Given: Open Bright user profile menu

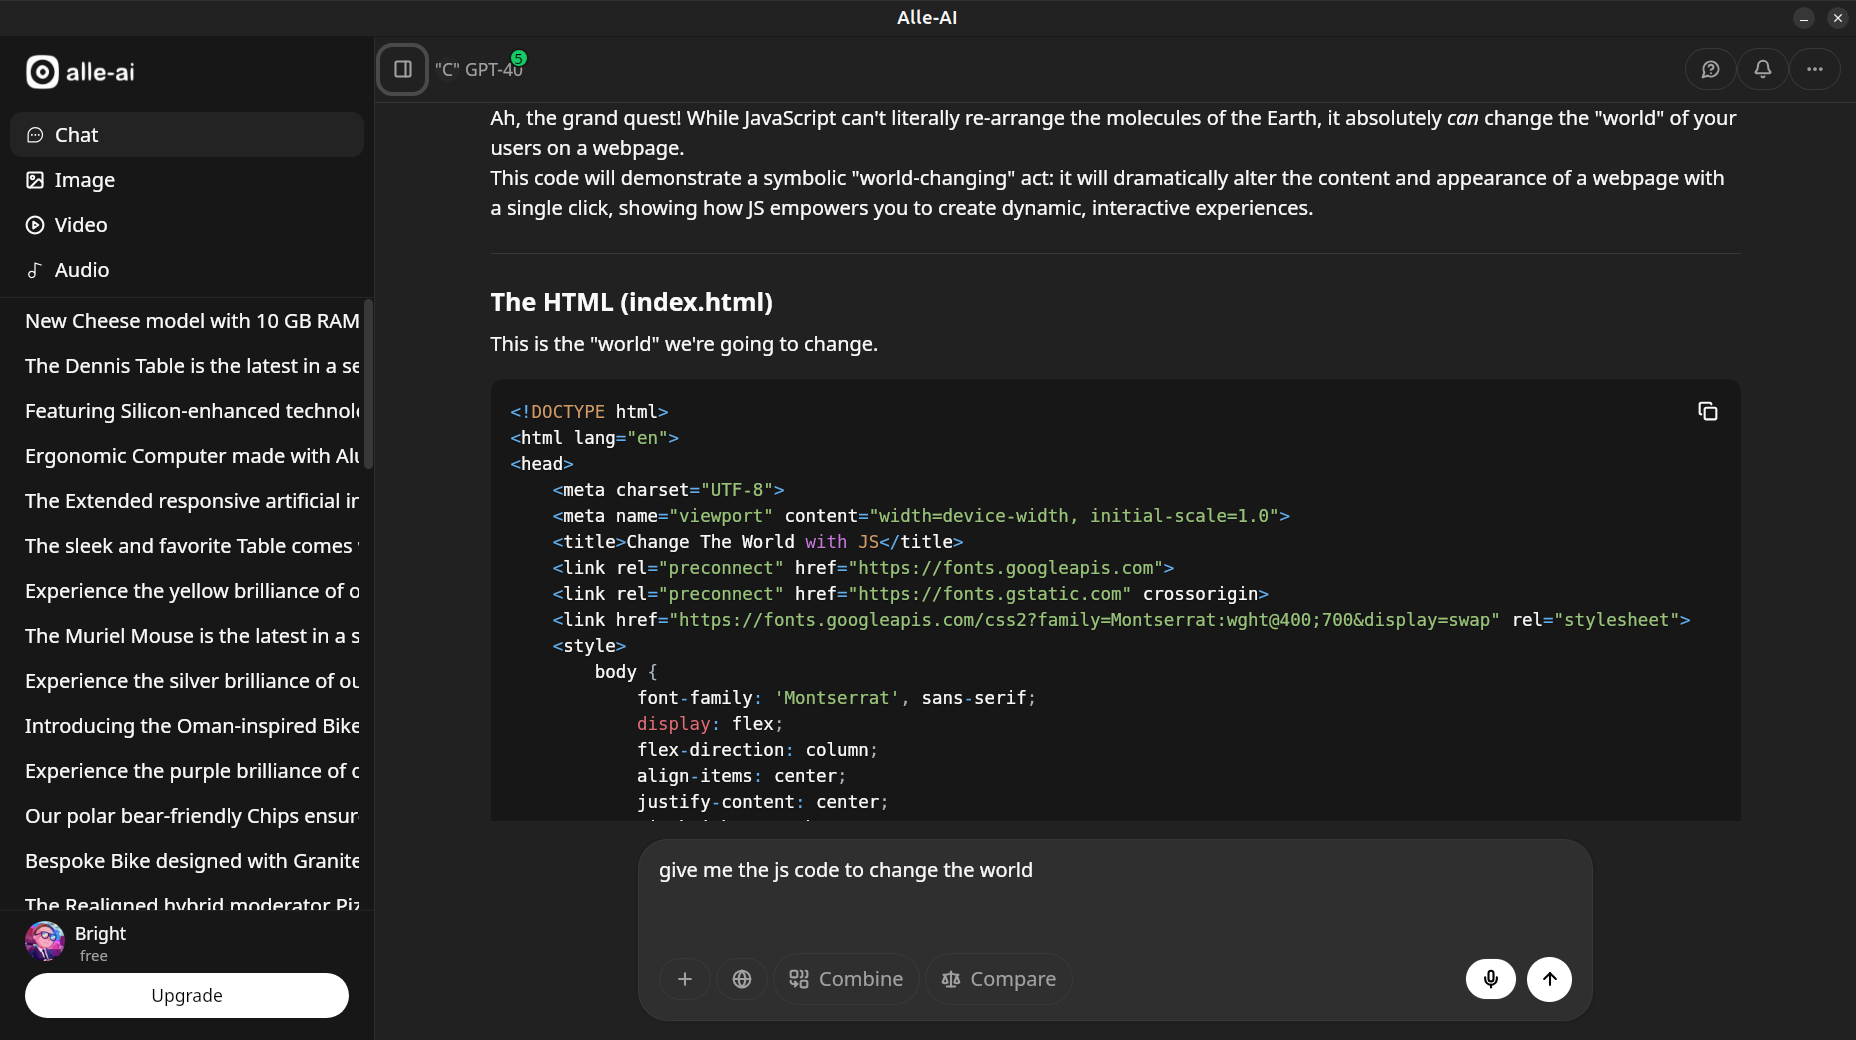Looking at the screenshot, I should pos(100,941).
